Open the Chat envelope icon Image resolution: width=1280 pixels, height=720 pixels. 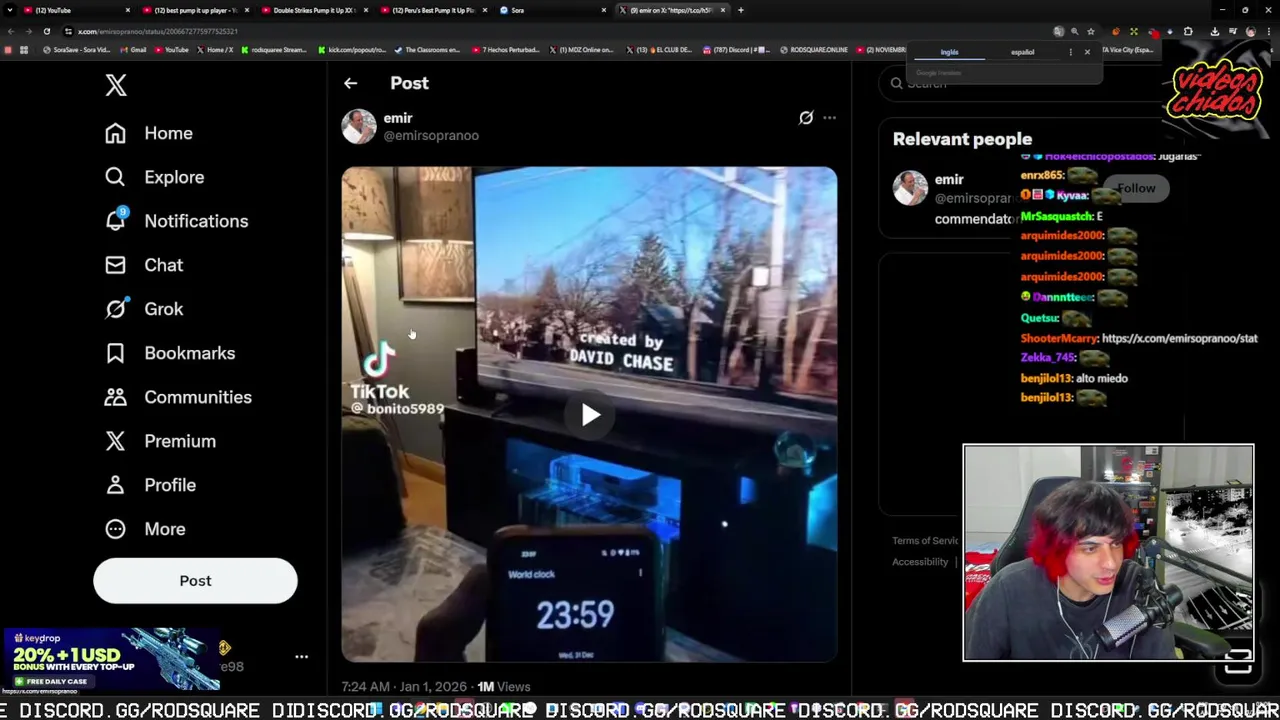pyautogui.click(x=115, y=265)
